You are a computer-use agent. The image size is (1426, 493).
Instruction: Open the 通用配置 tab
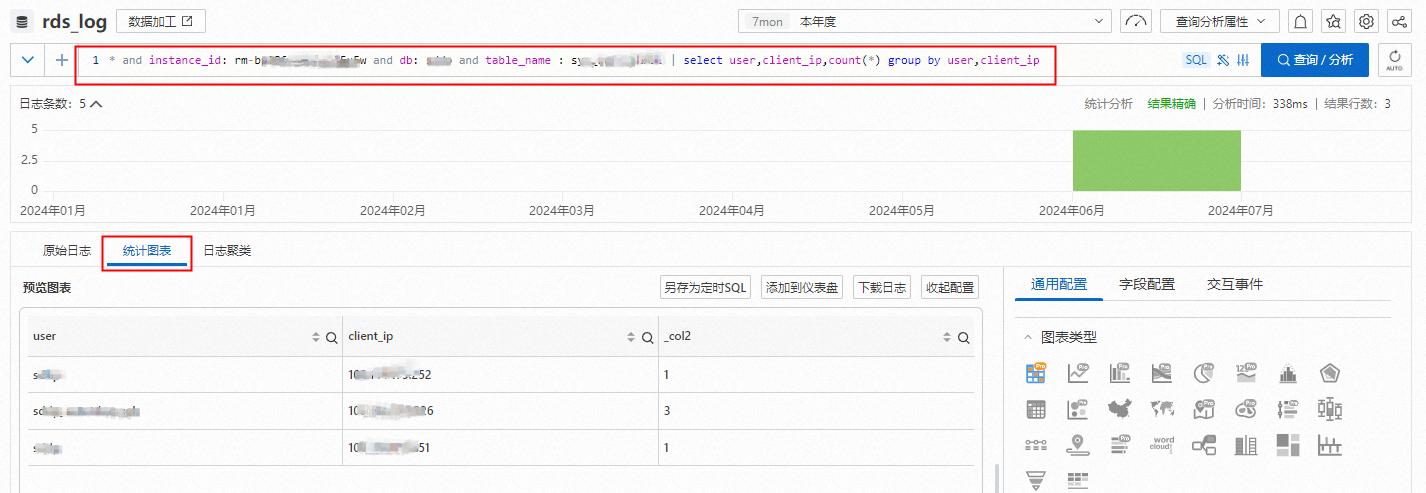click(x=1059, y=284)
